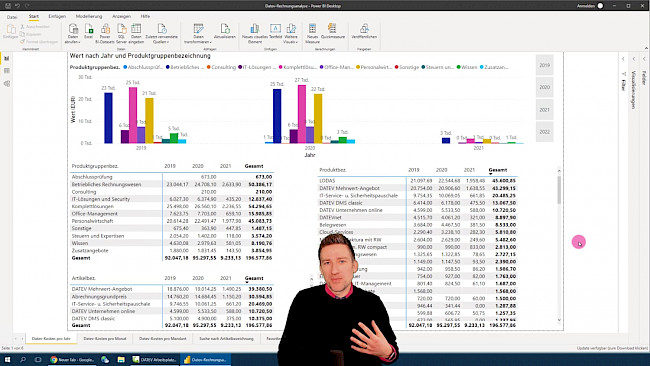Sort by Gesamt in Artikelbez. table
650x366 pixels.
pos(254,278)
